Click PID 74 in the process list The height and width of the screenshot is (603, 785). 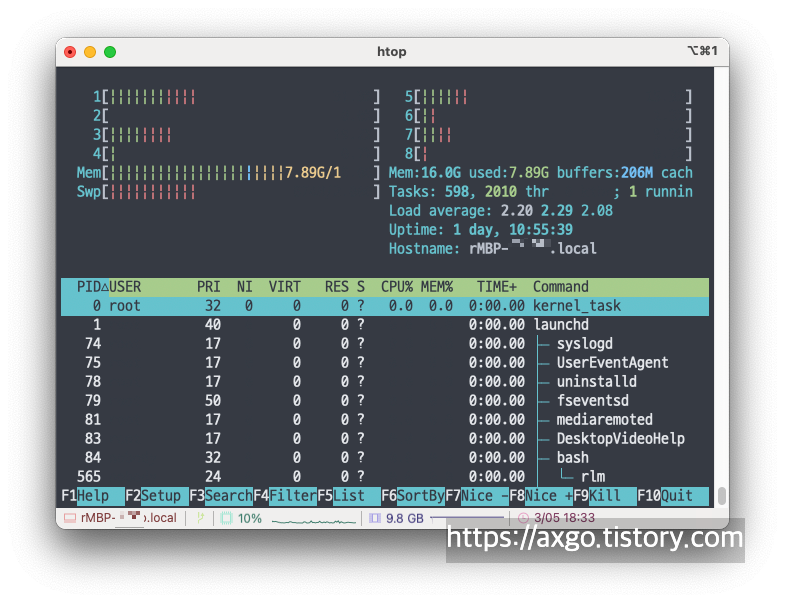point(93,344)
